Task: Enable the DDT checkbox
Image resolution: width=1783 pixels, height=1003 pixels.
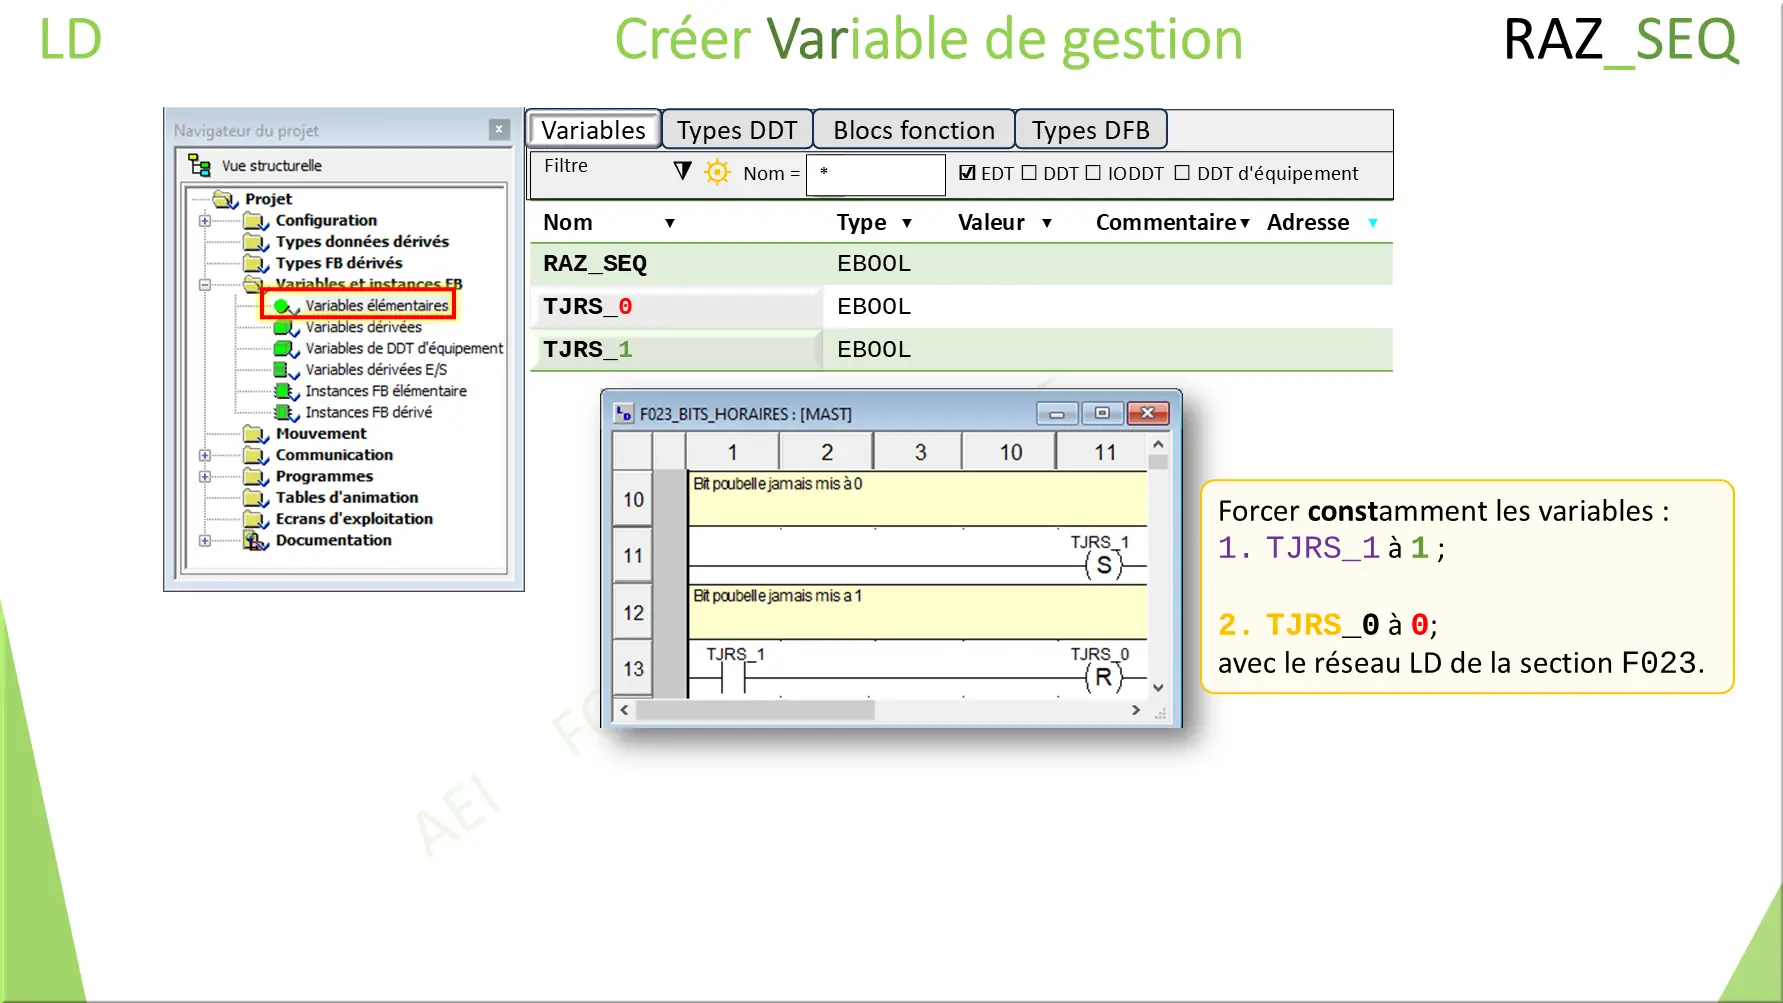Action: (1028, 172)
